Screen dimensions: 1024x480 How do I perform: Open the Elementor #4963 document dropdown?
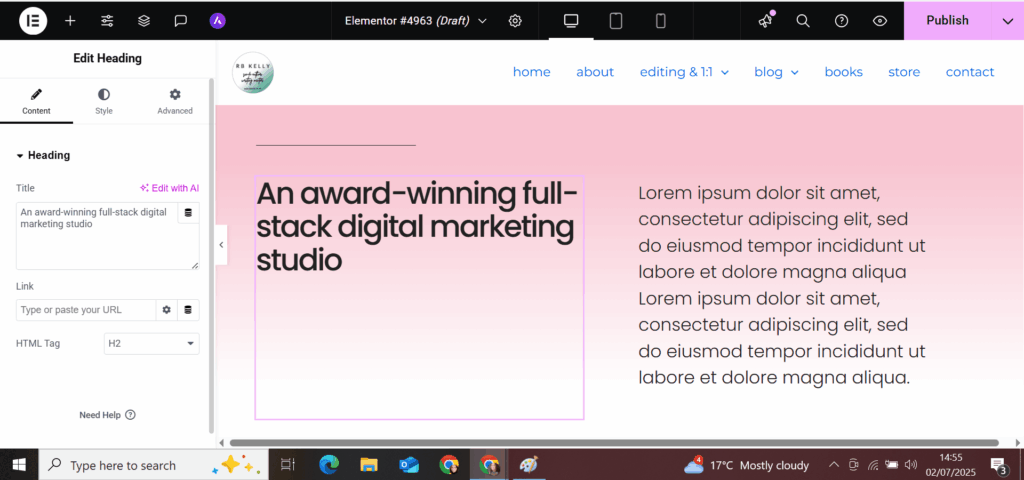pyautogui.click(x=416, y=21)
